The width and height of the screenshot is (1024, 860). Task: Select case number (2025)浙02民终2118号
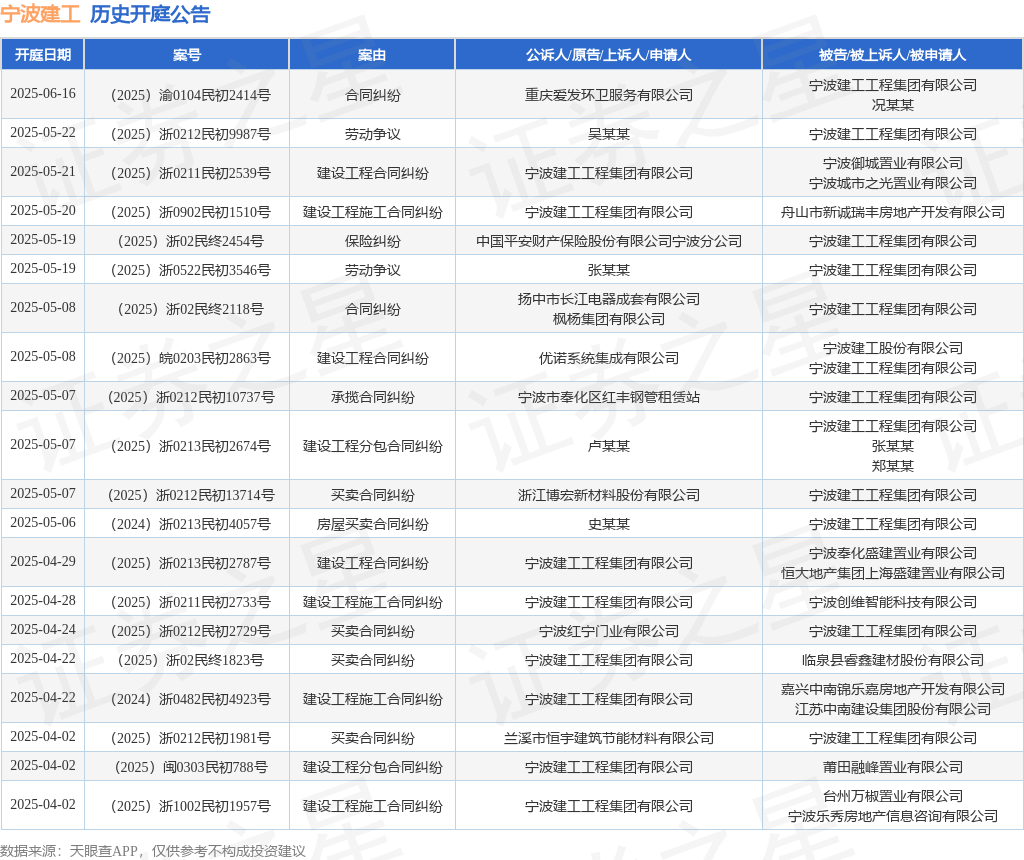click(190, 310)
